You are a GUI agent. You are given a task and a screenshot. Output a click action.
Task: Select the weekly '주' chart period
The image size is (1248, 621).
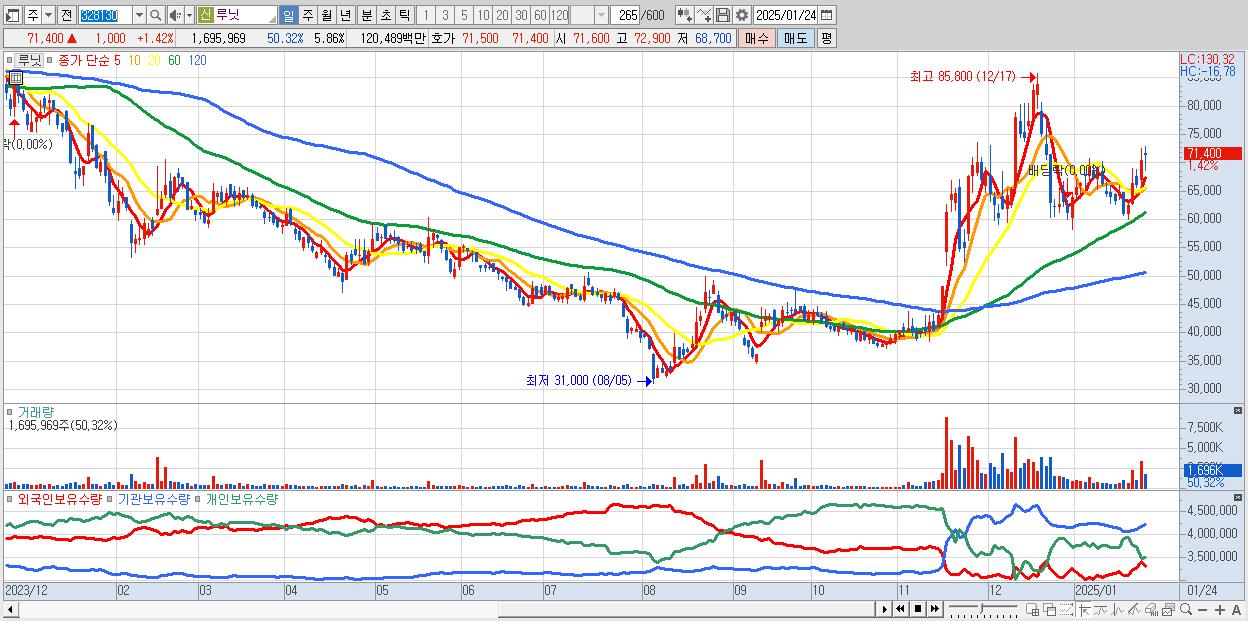(308, 16)
